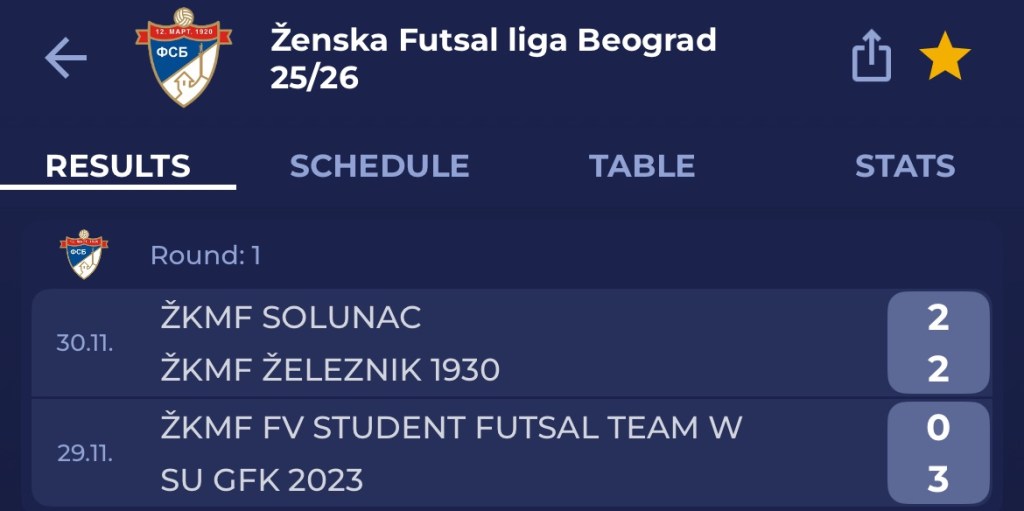The width and height of the screenshot is (1024, 511).
Task: Open the SCHEDULE tab
Action: [379, 166]
